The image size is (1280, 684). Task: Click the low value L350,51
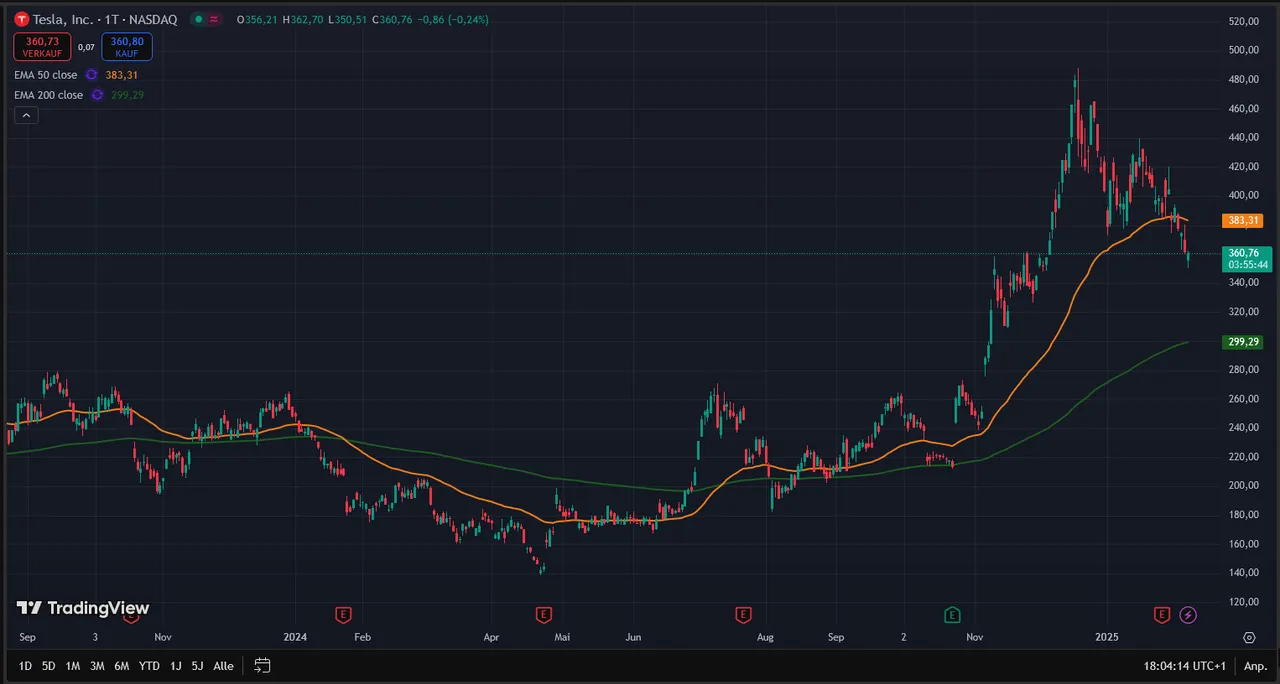tap(347, 19)
